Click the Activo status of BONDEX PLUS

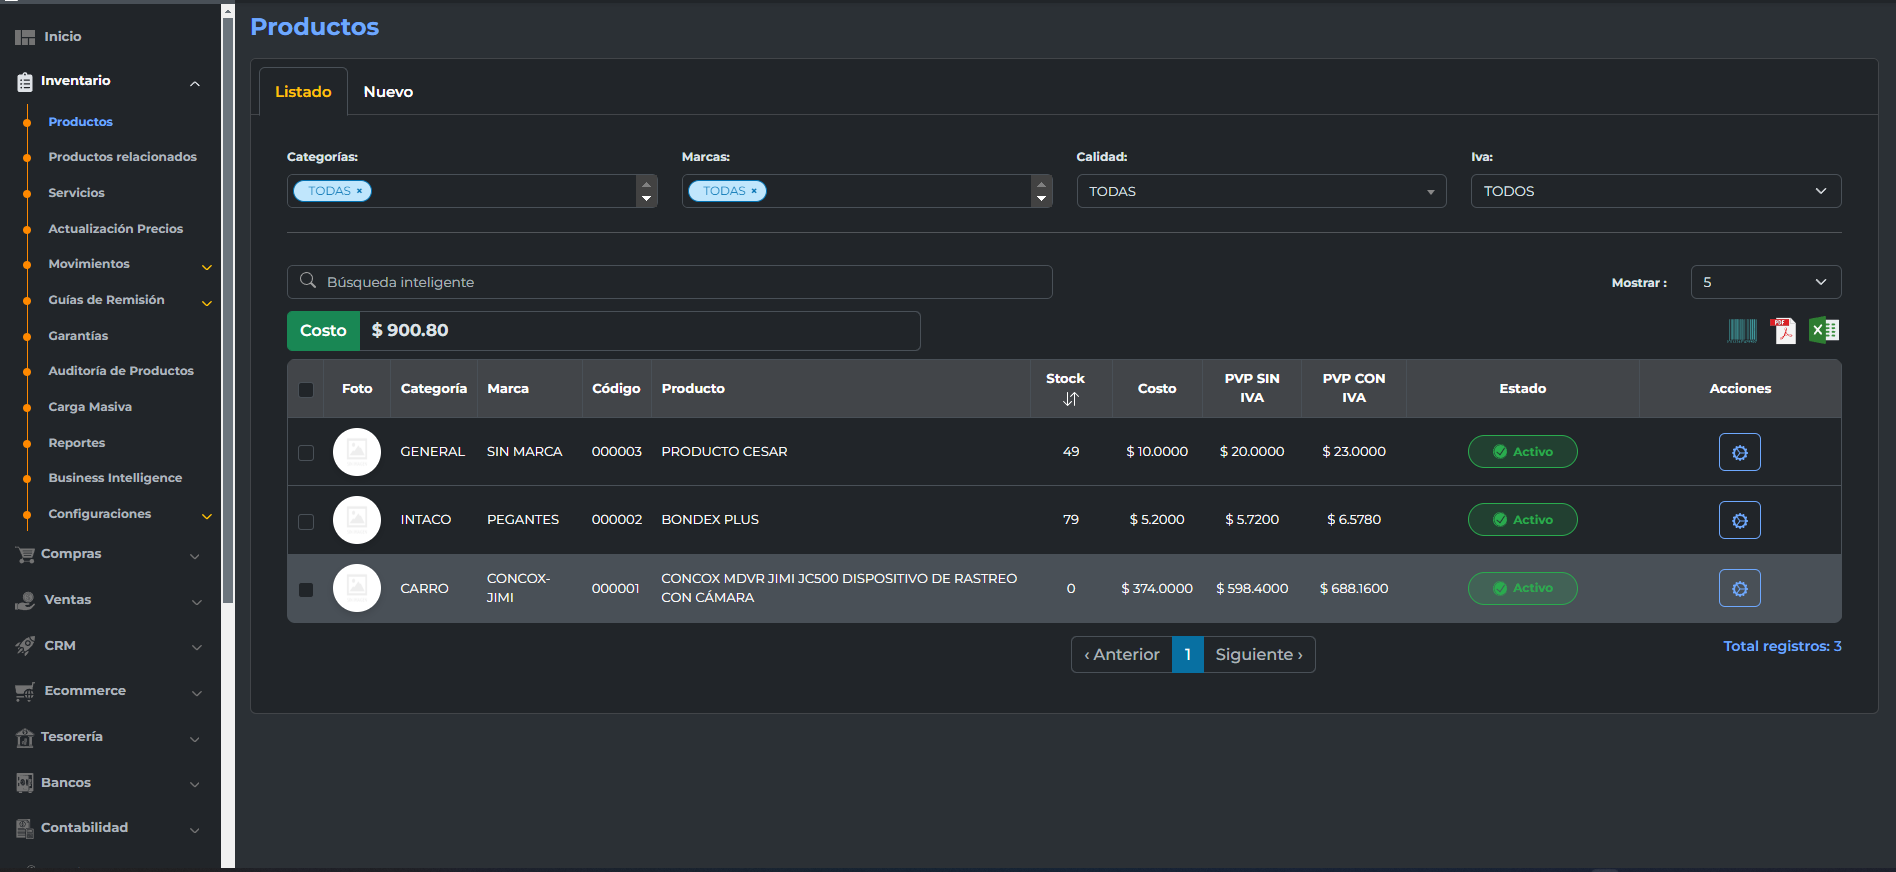tap(1522, 520)
